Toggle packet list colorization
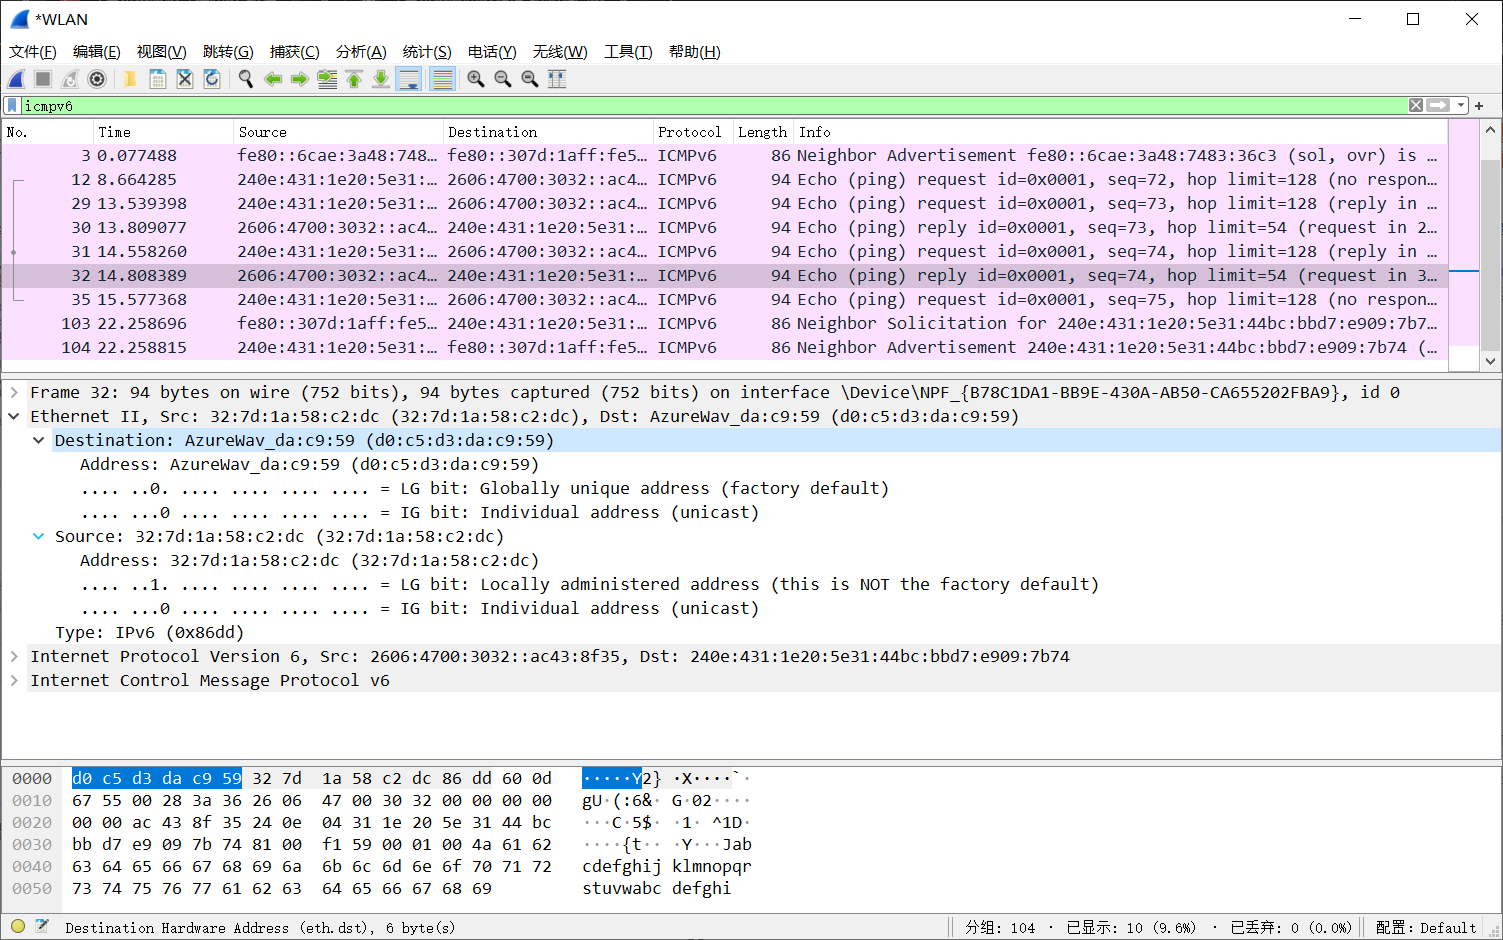The height and width of the screenshot is (940, 1503). tap(442, 79)
